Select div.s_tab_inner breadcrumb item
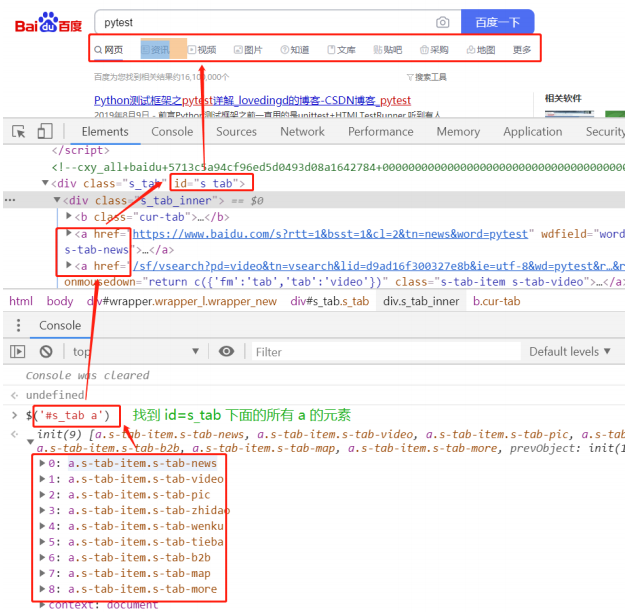632x612 pixels. (x=421, y=301)
